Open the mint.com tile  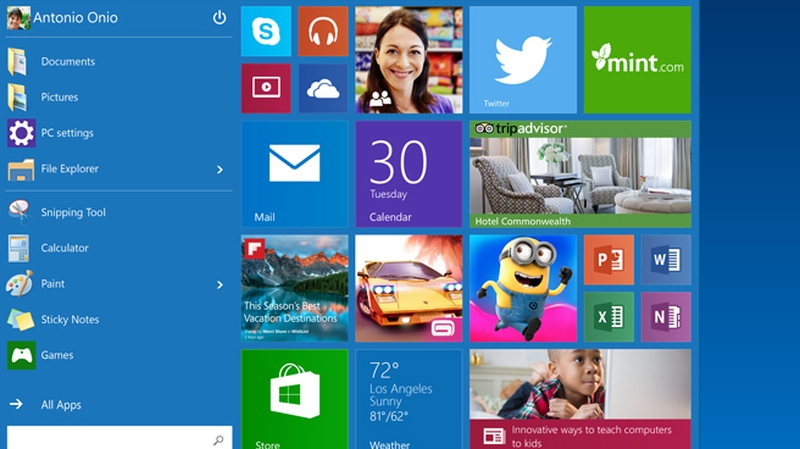coord(637,60)
